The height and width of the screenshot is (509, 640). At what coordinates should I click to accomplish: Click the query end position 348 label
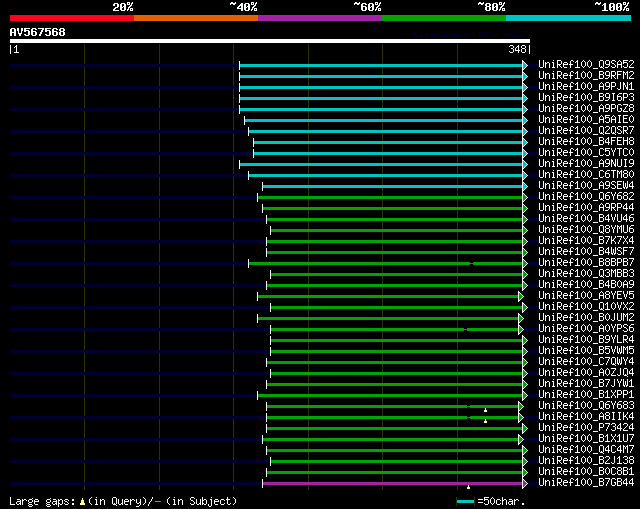(517, 49)
